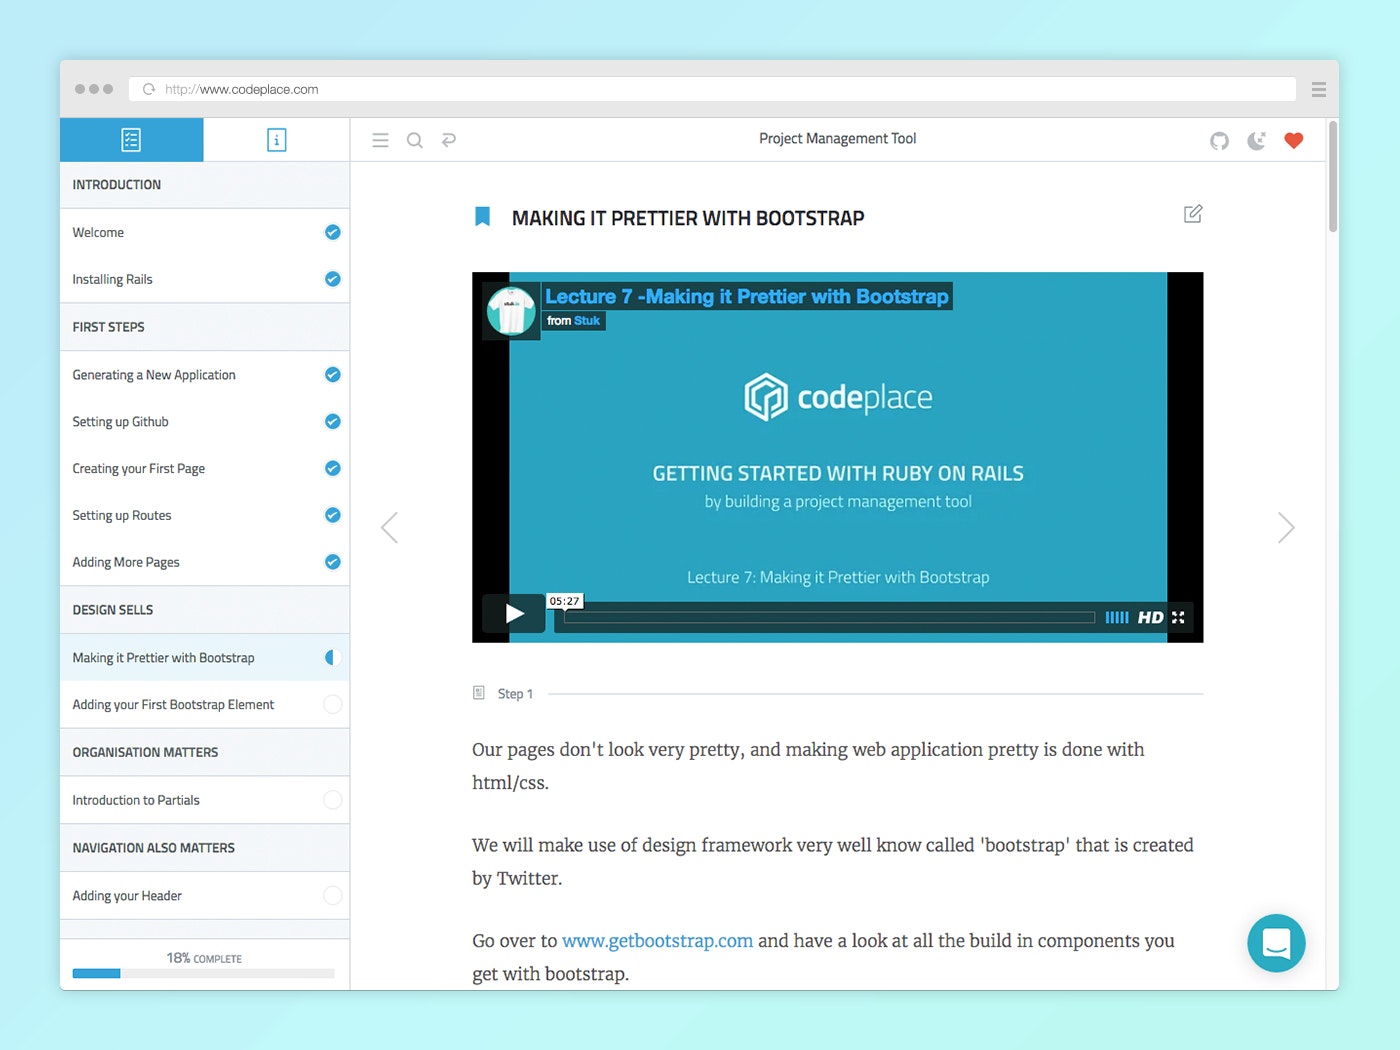Play the lecture video
Viewport: 1400px width, 1050px height.
(x=514, y=613)
